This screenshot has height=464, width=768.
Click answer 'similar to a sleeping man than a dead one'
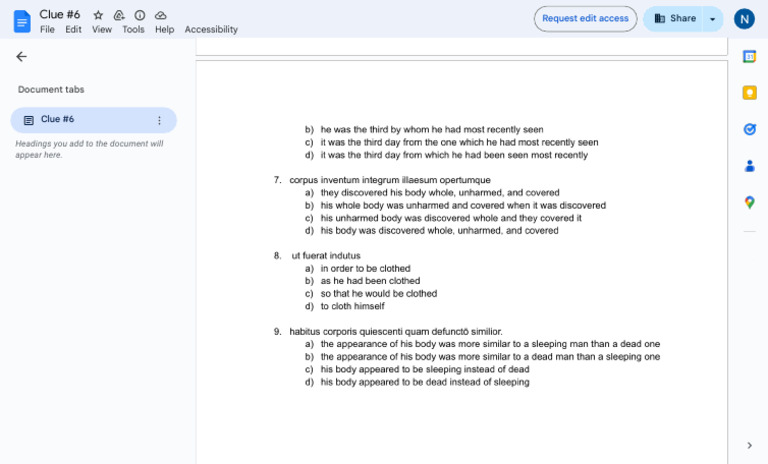[490, 344]
